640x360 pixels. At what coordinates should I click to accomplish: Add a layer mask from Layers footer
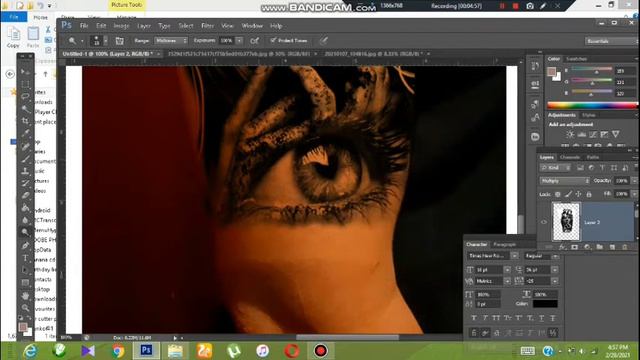pyautogui.click(x=574, y=247)
